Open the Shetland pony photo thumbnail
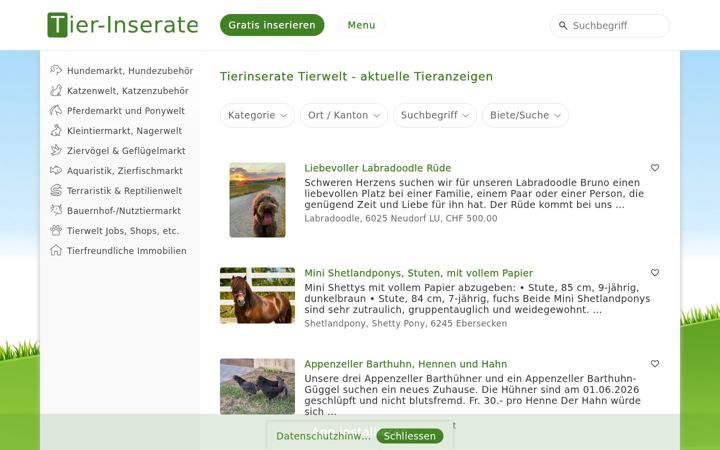This screenshot has height=450, width=720. coord(257,296)
